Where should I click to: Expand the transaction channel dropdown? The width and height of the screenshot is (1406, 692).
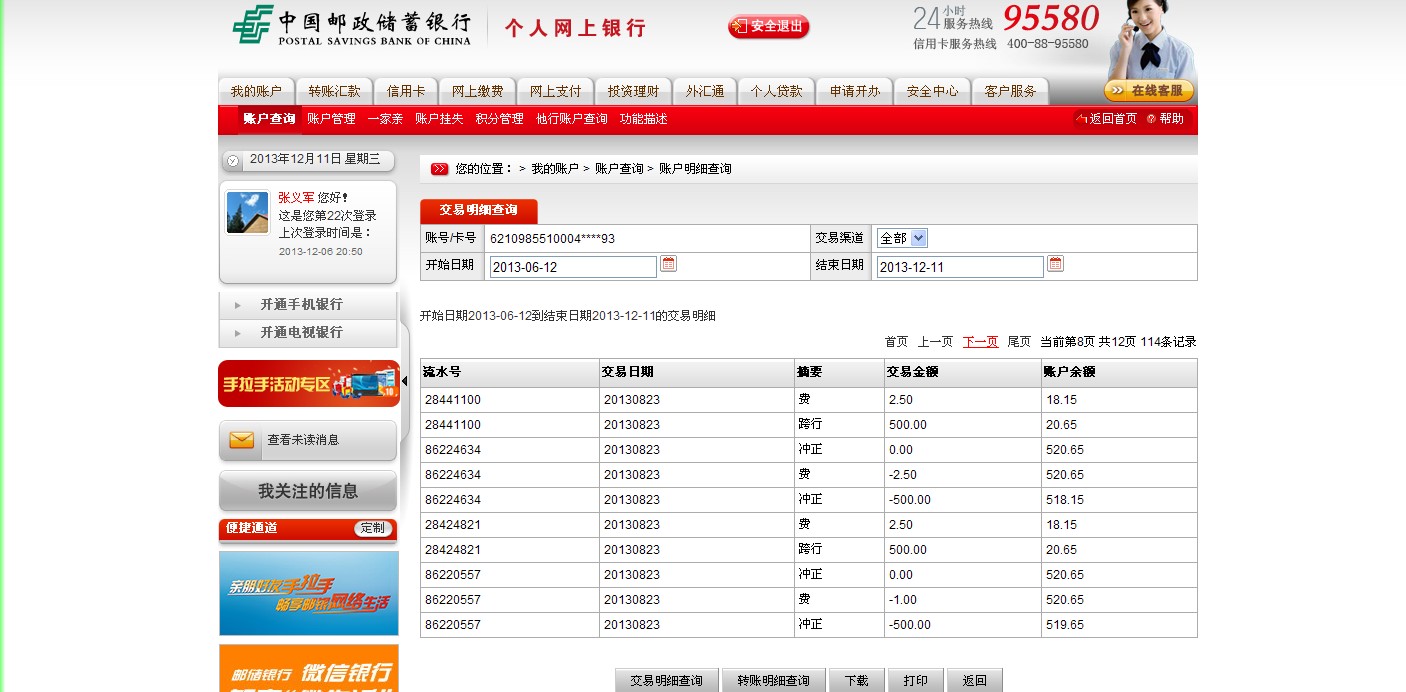coord(919,238)
